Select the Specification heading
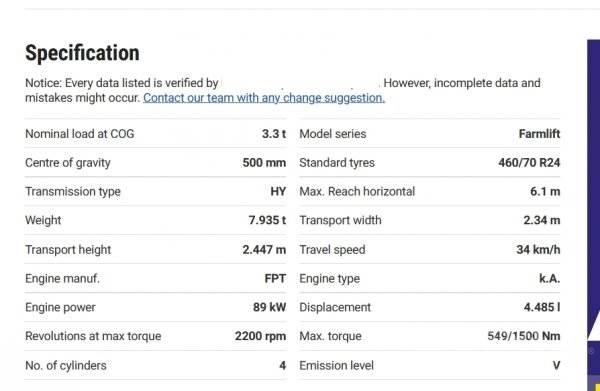The height and width of the screenshot is (391, 600). 82,53
